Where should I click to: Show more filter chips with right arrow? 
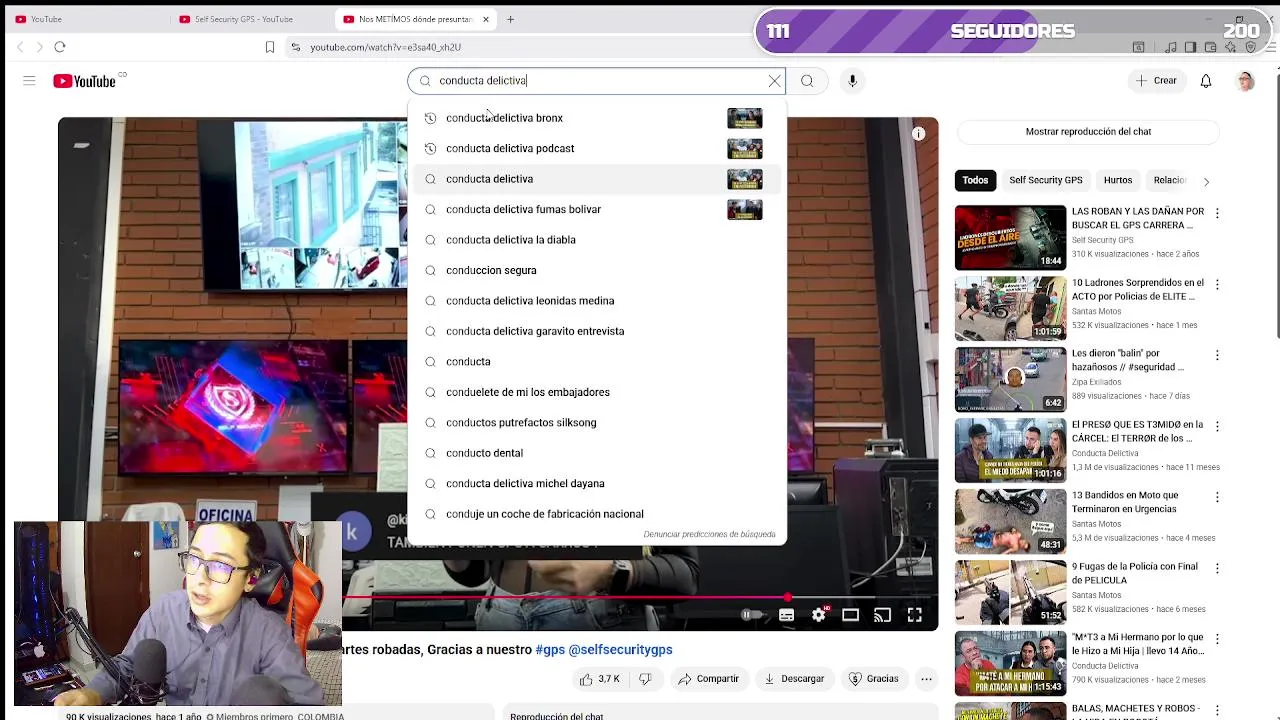[1206, 181]
